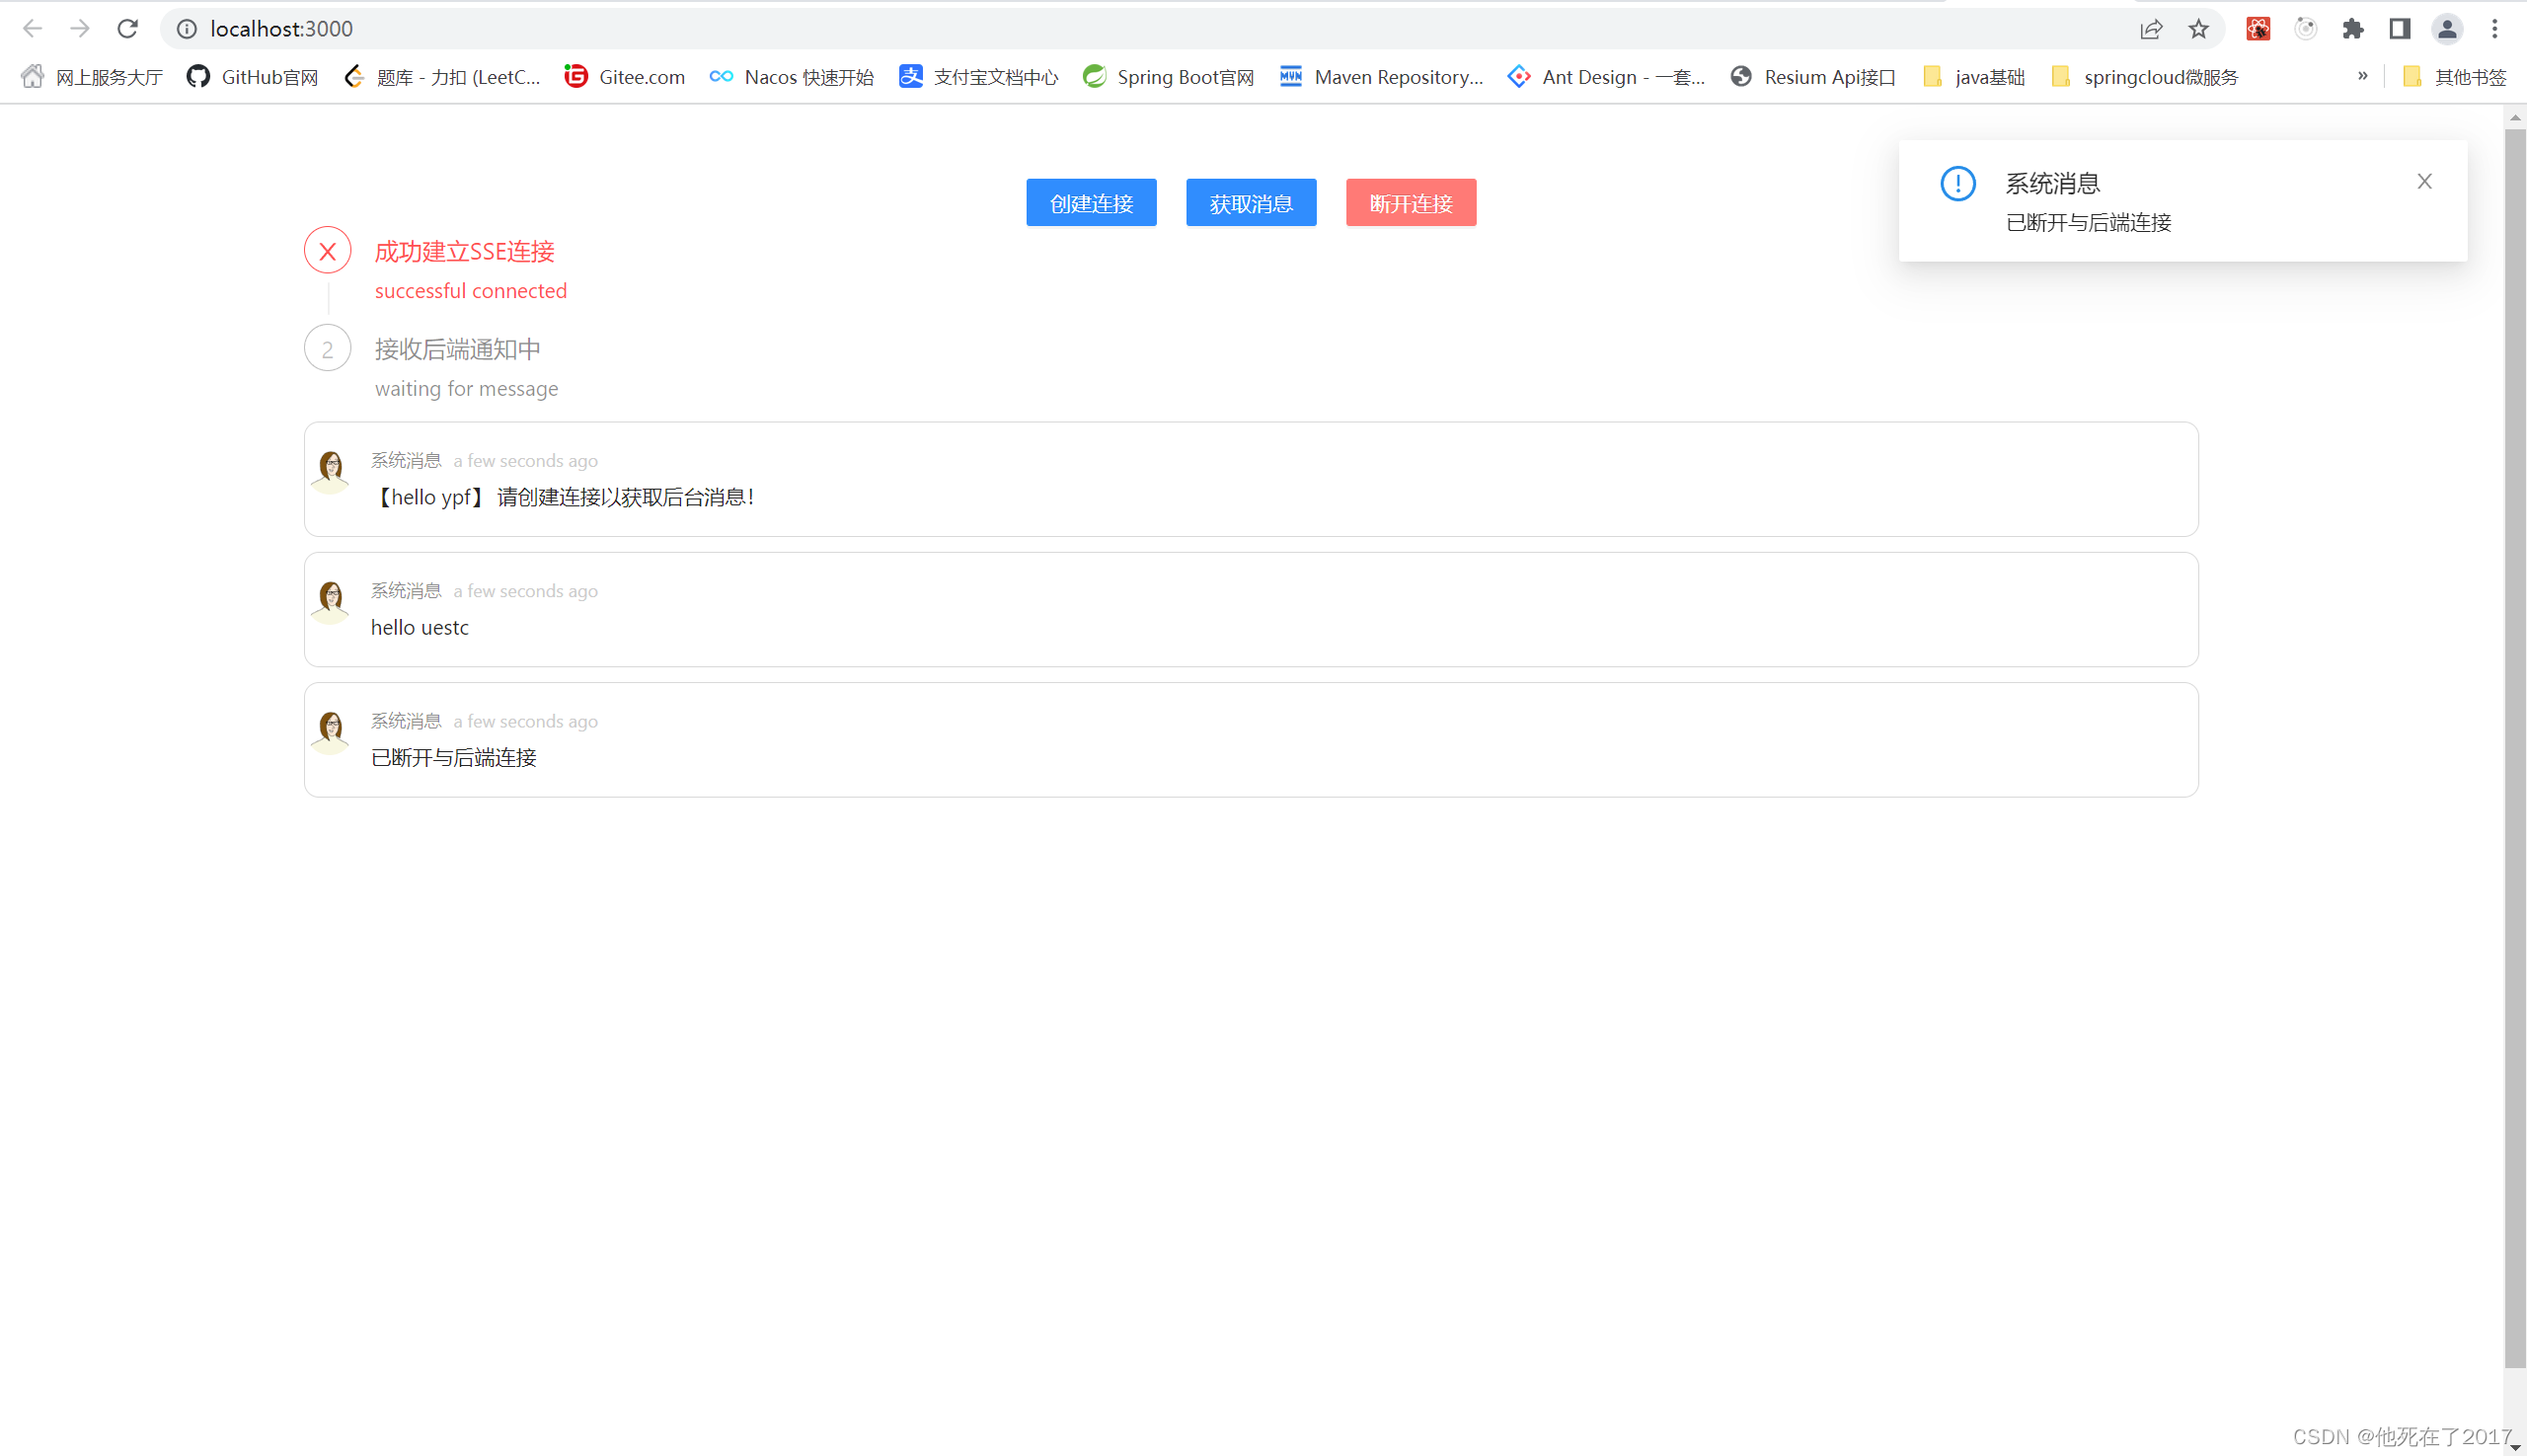The height and width of the screenshot is (1456, 2527).
Task: Expand the hidden bookmarks overflow chevron
Action: point(2363,76)
